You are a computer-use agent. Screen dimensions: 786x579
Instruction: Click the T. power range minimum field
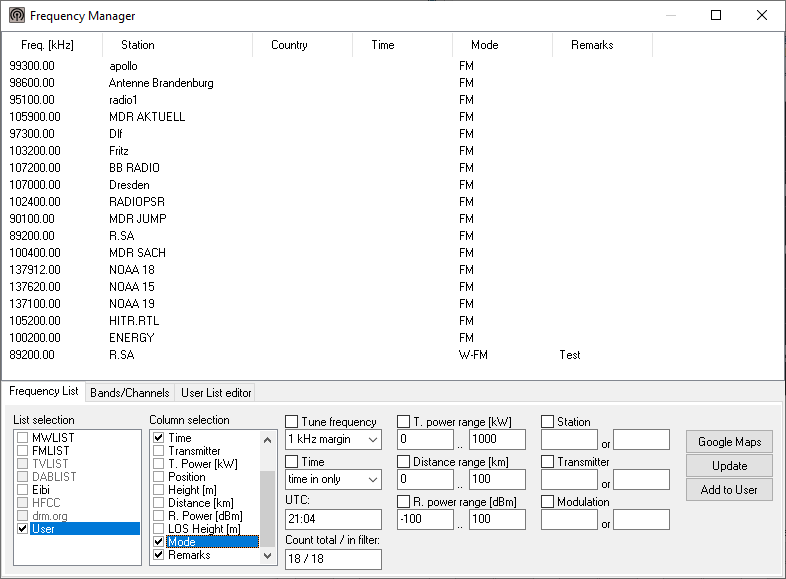tap(426, 440)
